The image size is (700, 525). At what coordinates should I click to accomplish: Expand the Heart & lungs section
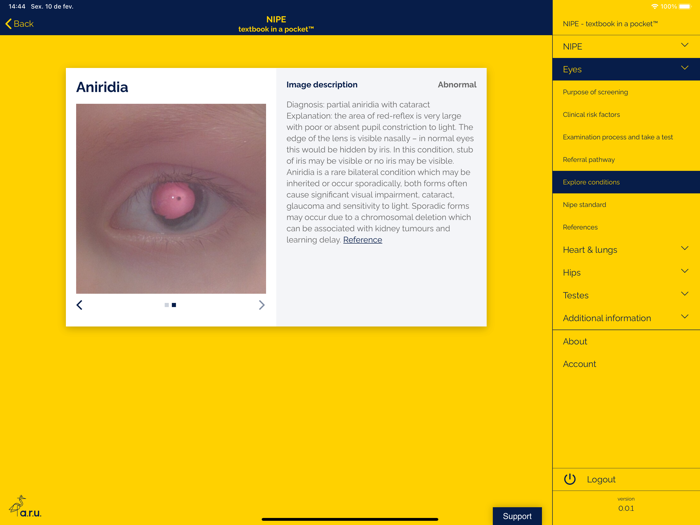(626, 250)
